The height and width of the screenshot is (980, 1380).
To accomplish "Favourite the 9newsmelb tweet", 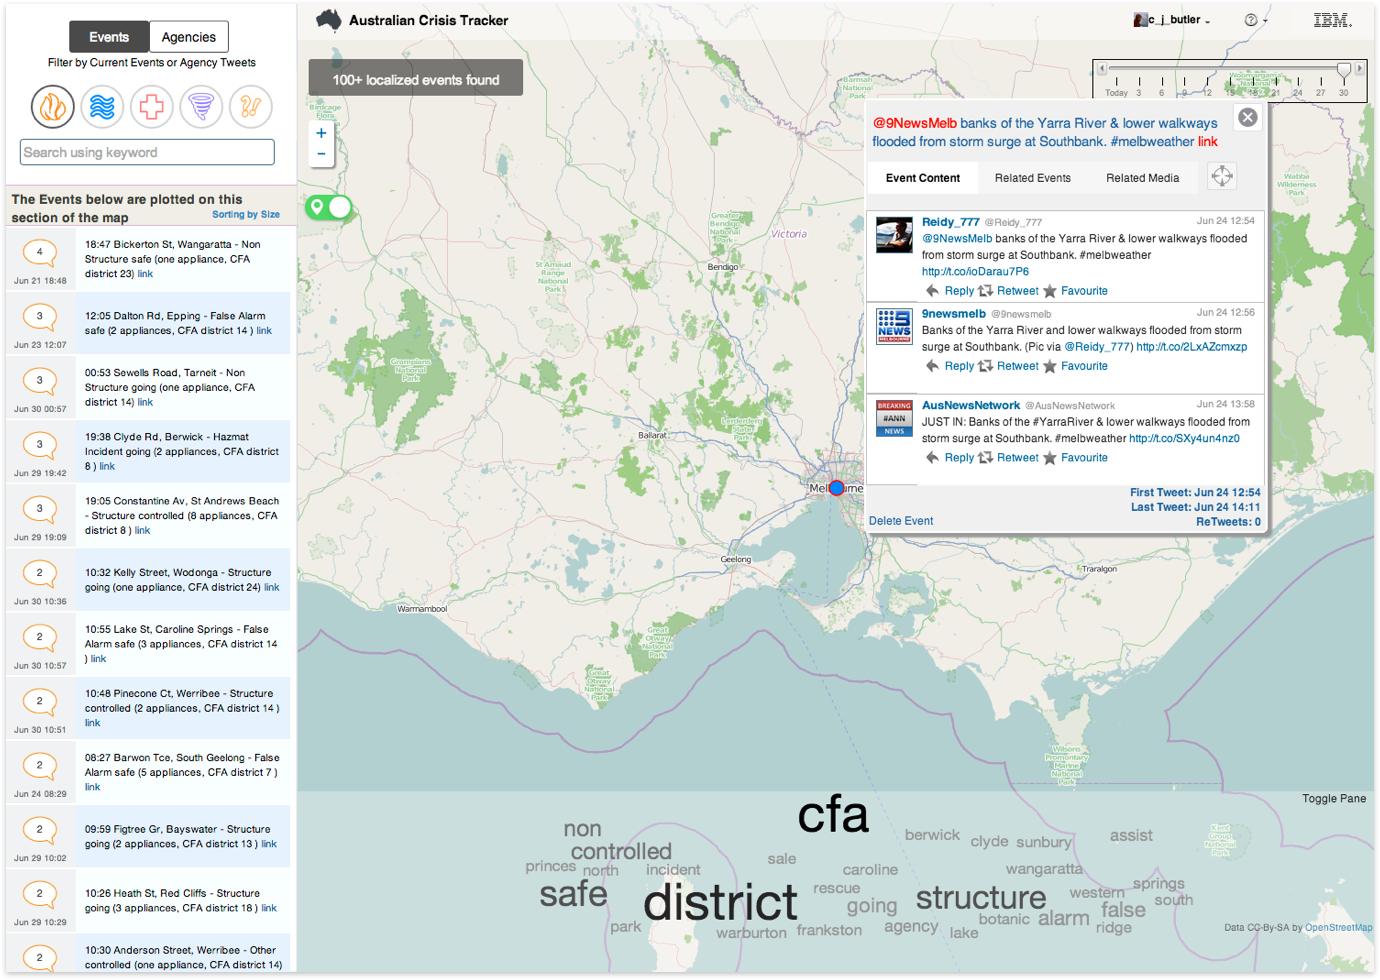I will tap(1076, 366).
